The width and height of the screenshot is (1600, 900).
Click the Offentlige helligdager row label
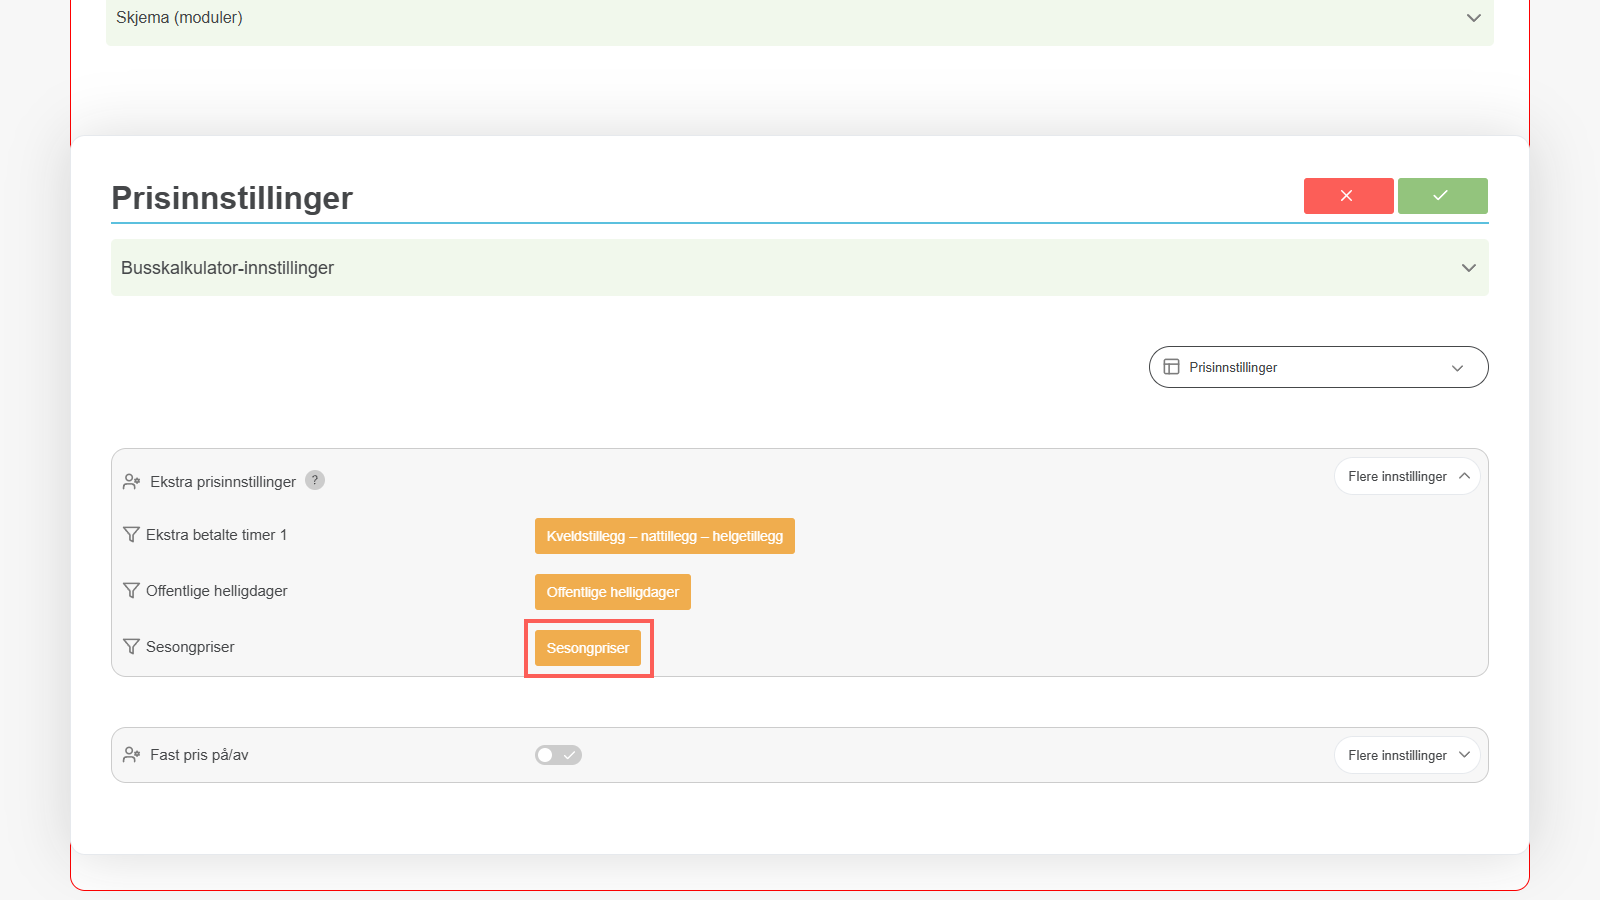tap(217, 591)
